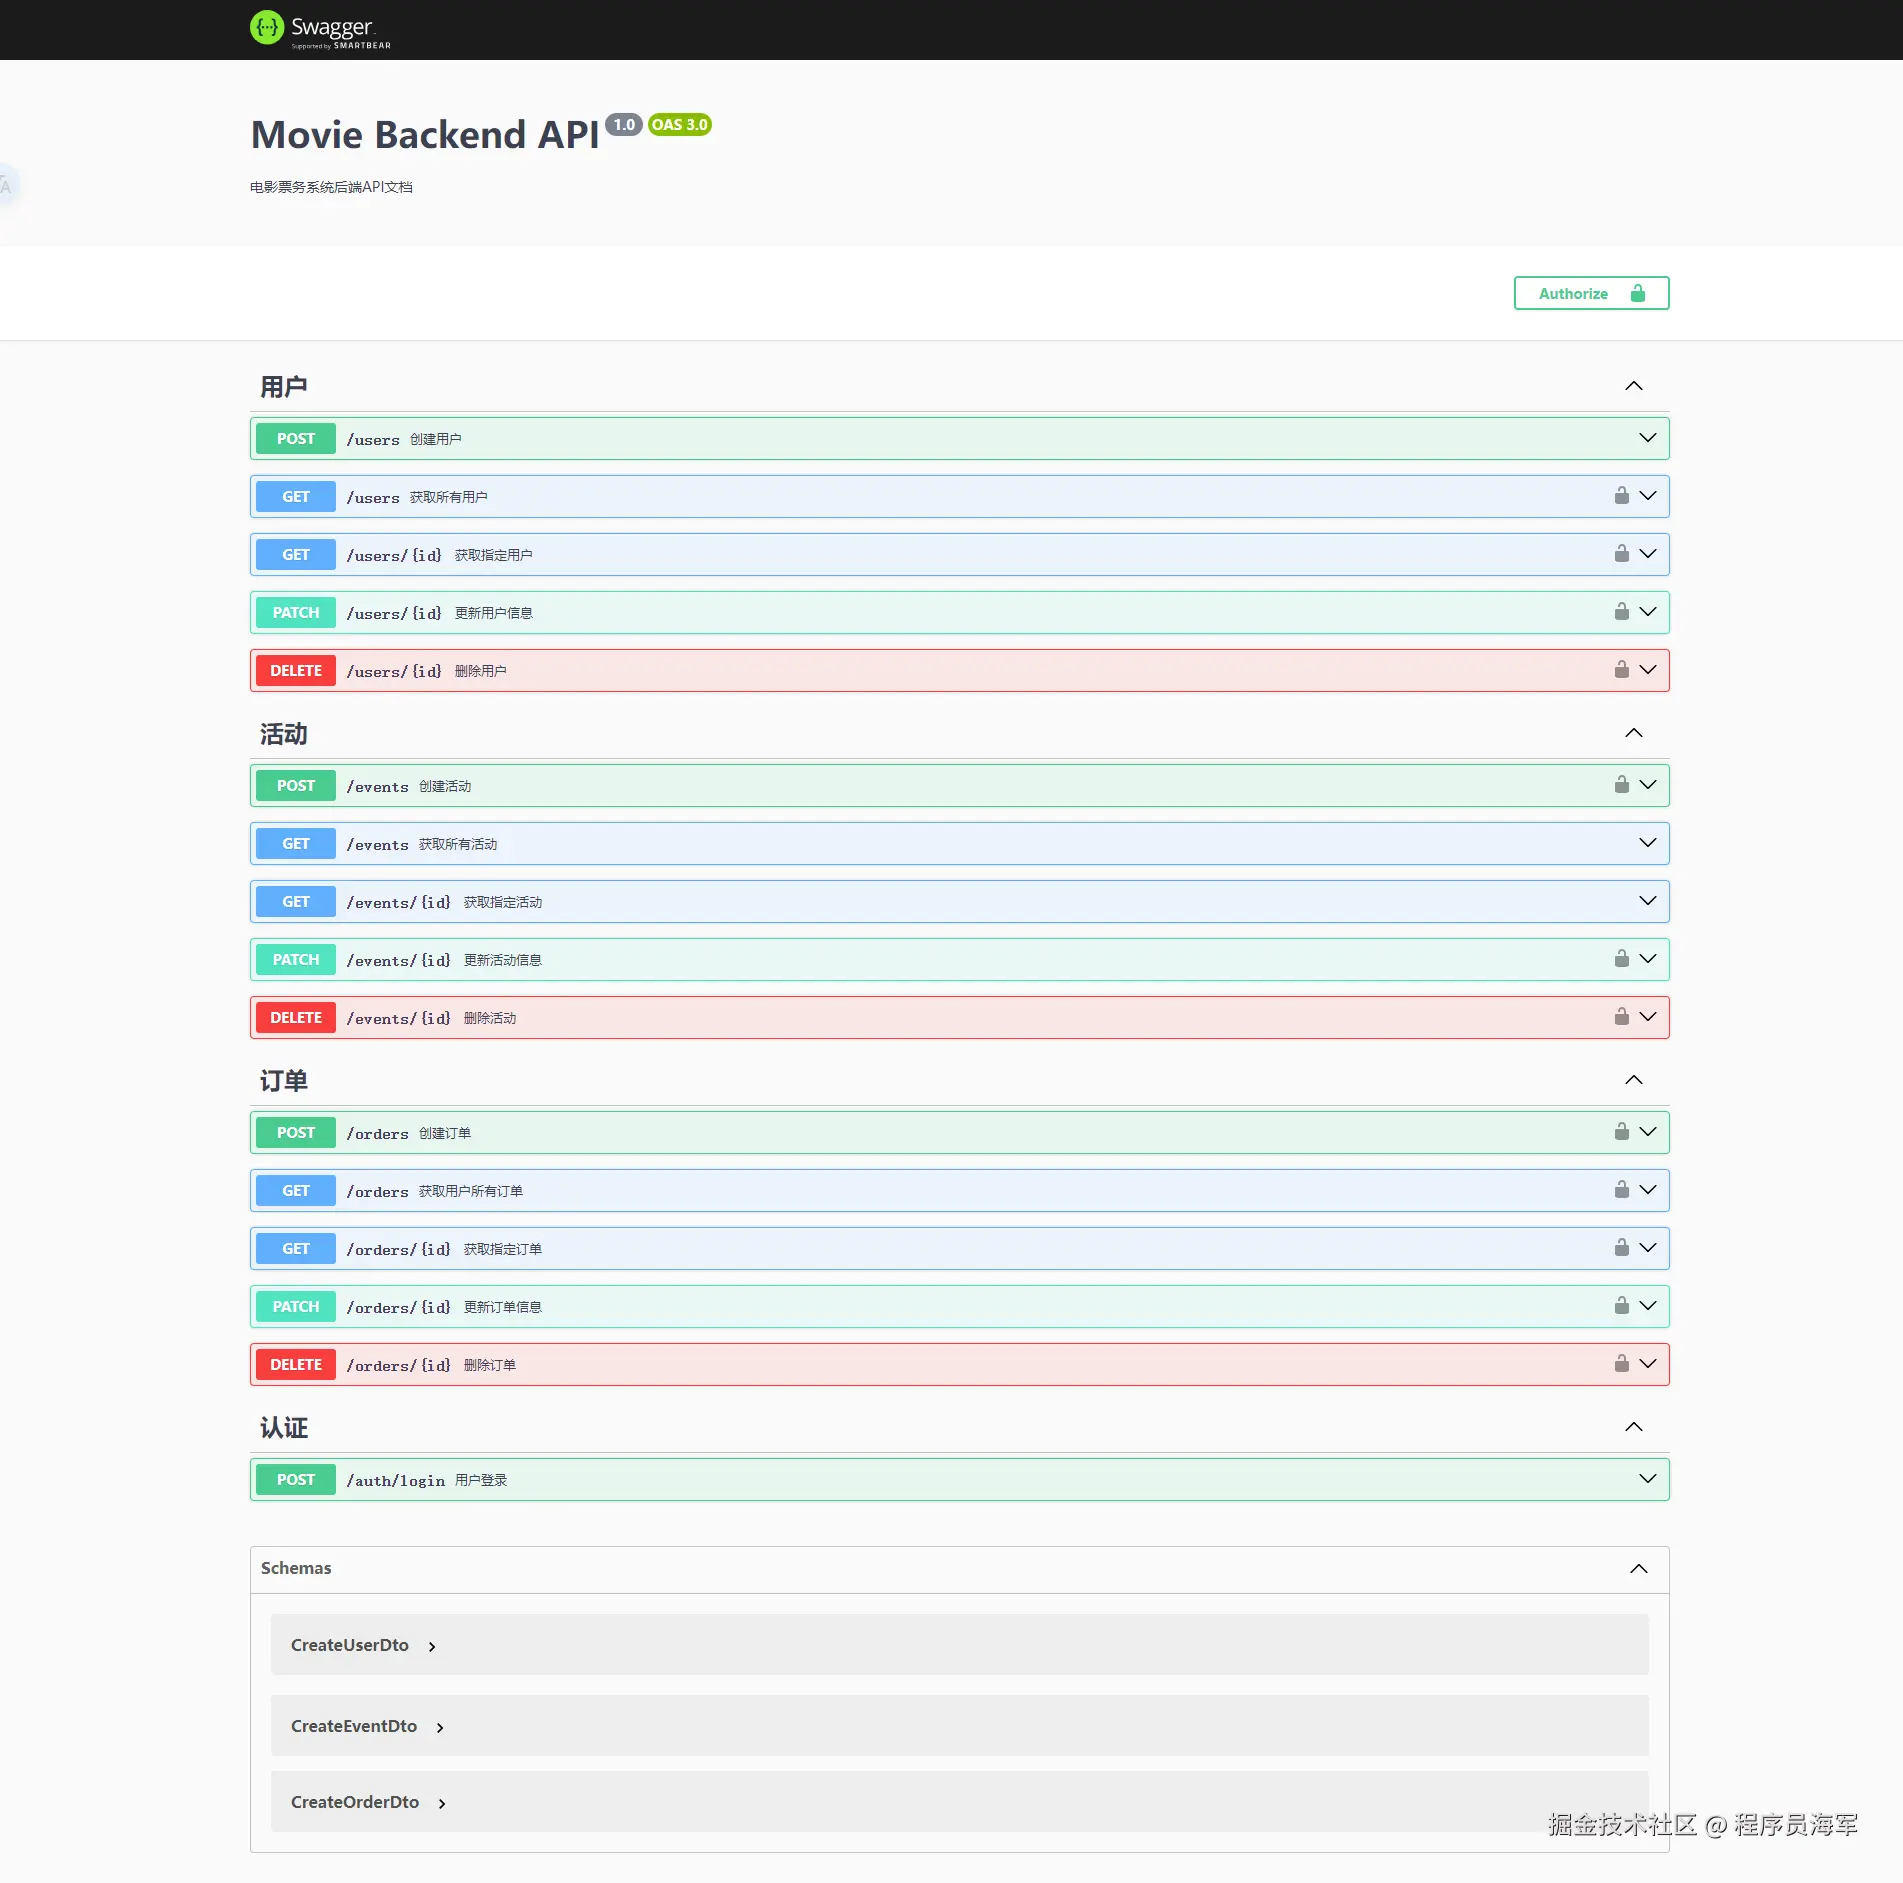The width and height of the screenshot is (1903, 1883).
Task: Collapse the 认证 section
Action: click(x=1633, y=1427)
